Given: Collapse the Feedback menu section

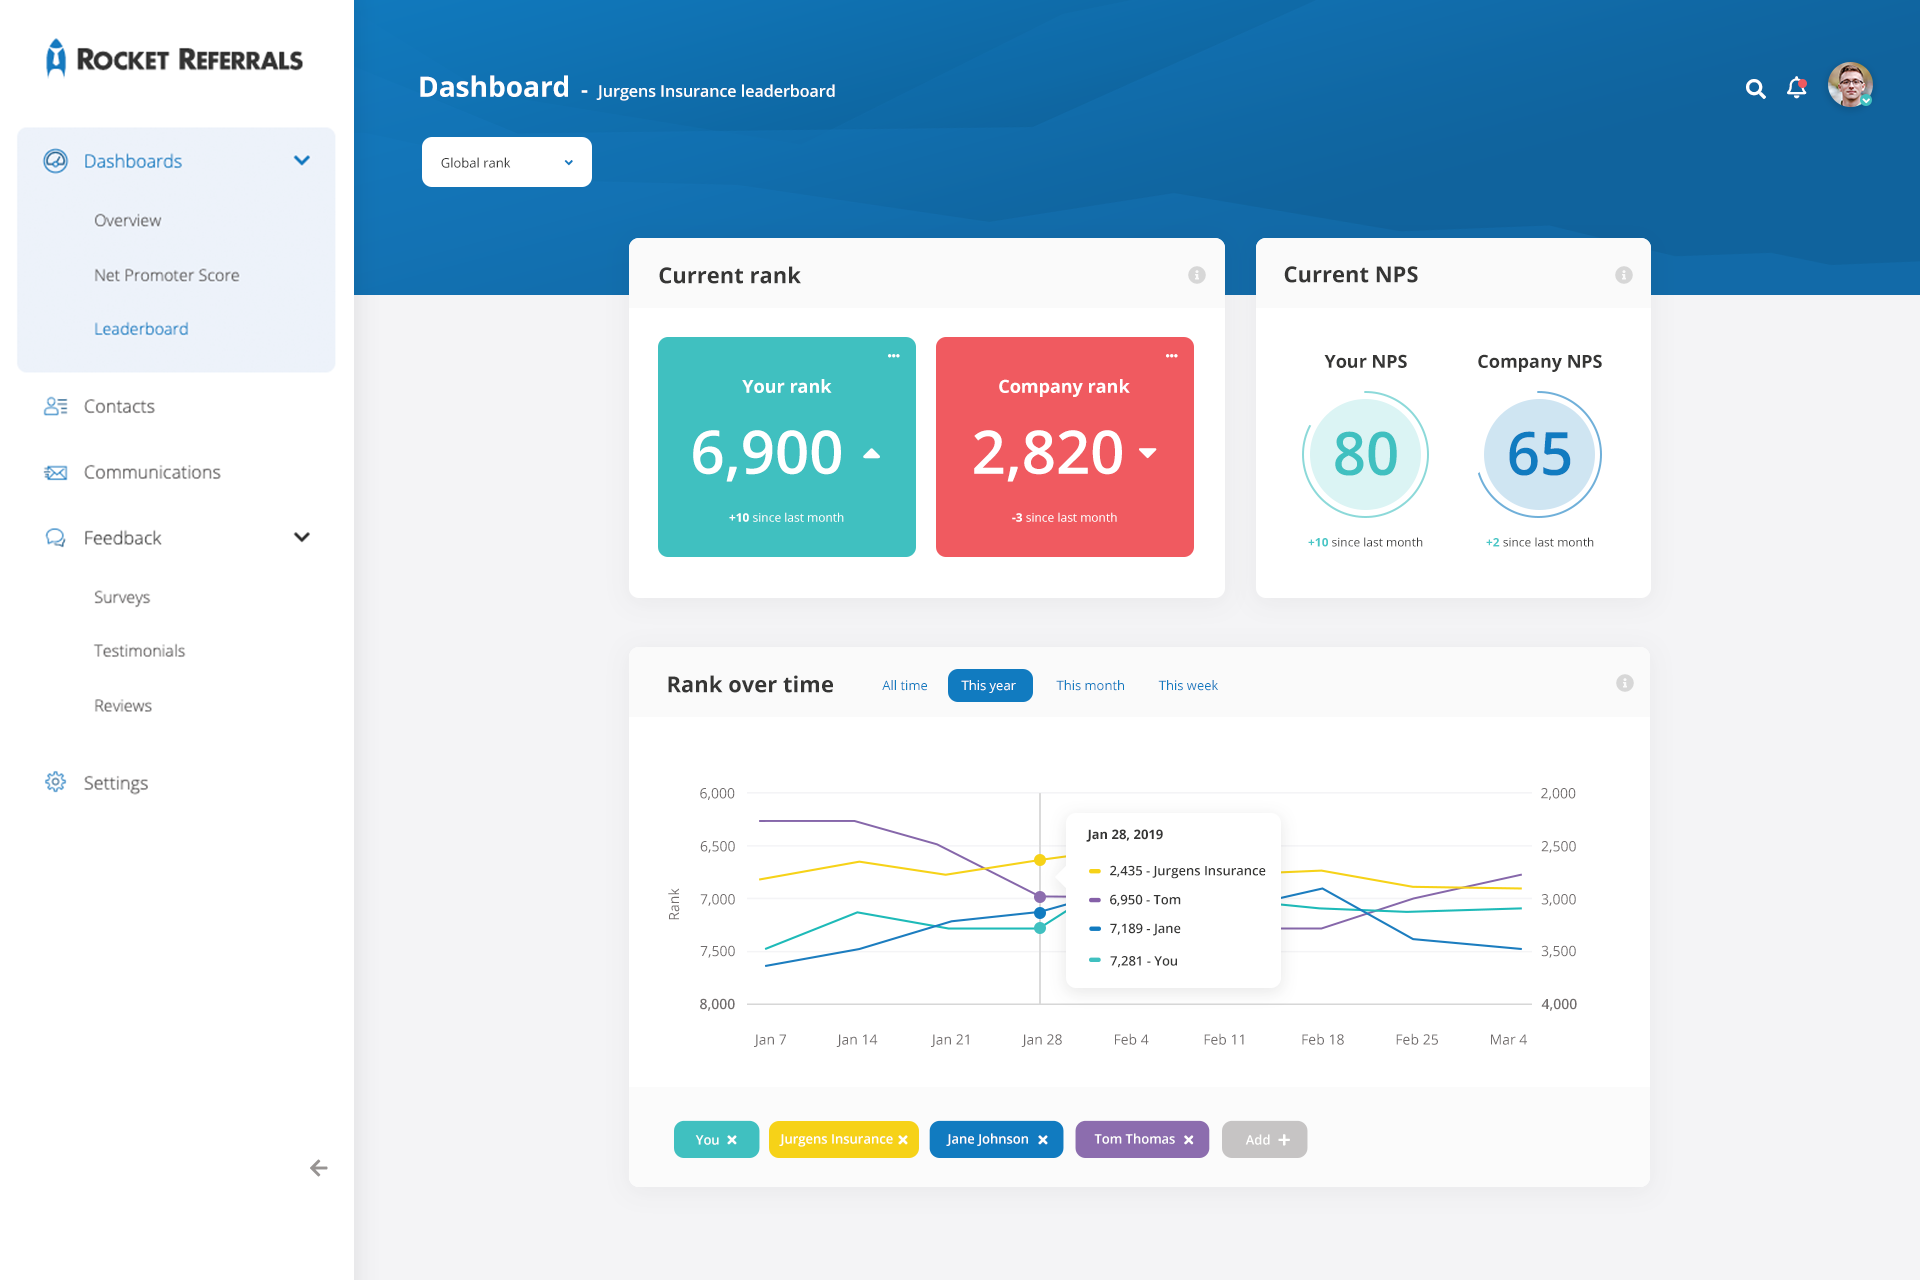Looking at the screenshot, I should pyautogui.click(x=301, y=537).
